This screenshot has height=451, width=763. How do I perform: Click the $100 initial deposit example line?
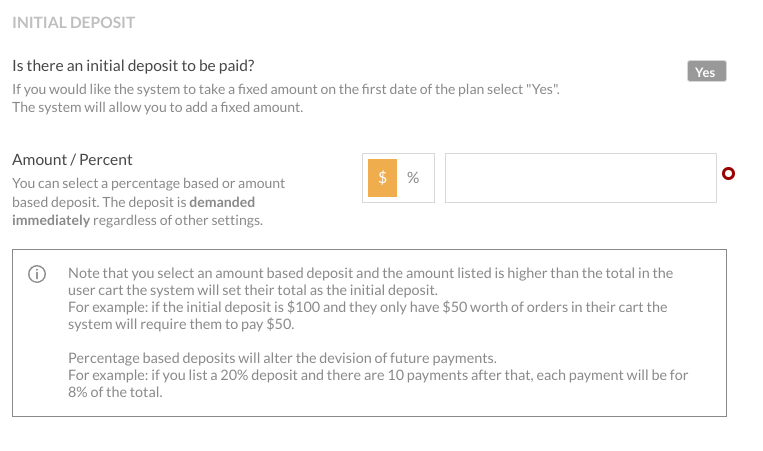click(367, 307)
